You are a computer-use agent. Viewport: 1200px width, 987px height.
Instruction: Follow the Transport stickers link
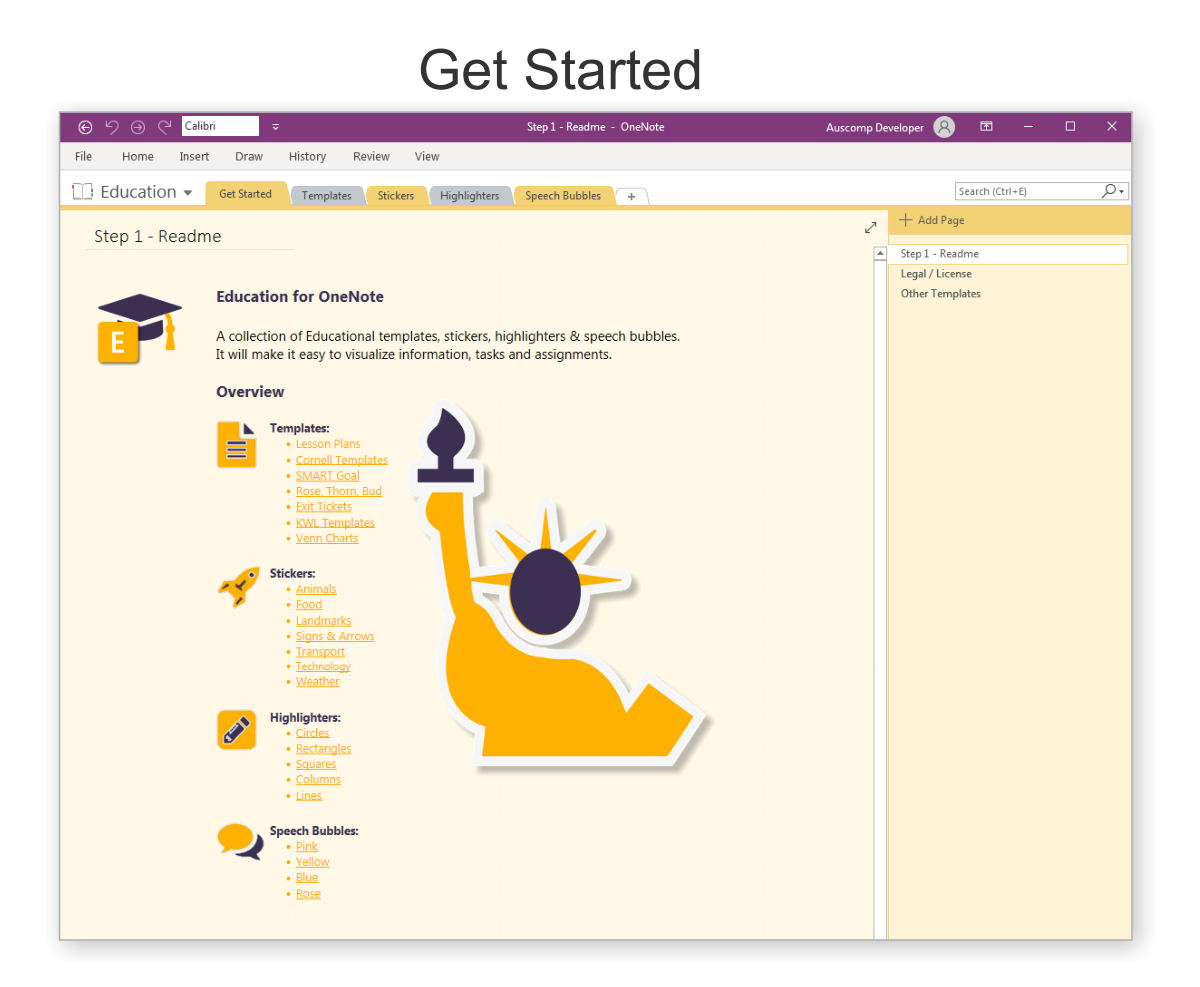point(320,652)
